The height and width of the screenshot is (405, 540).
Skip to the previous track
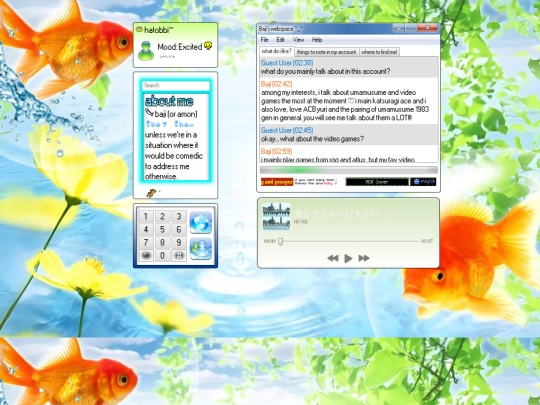click(333, 258)
